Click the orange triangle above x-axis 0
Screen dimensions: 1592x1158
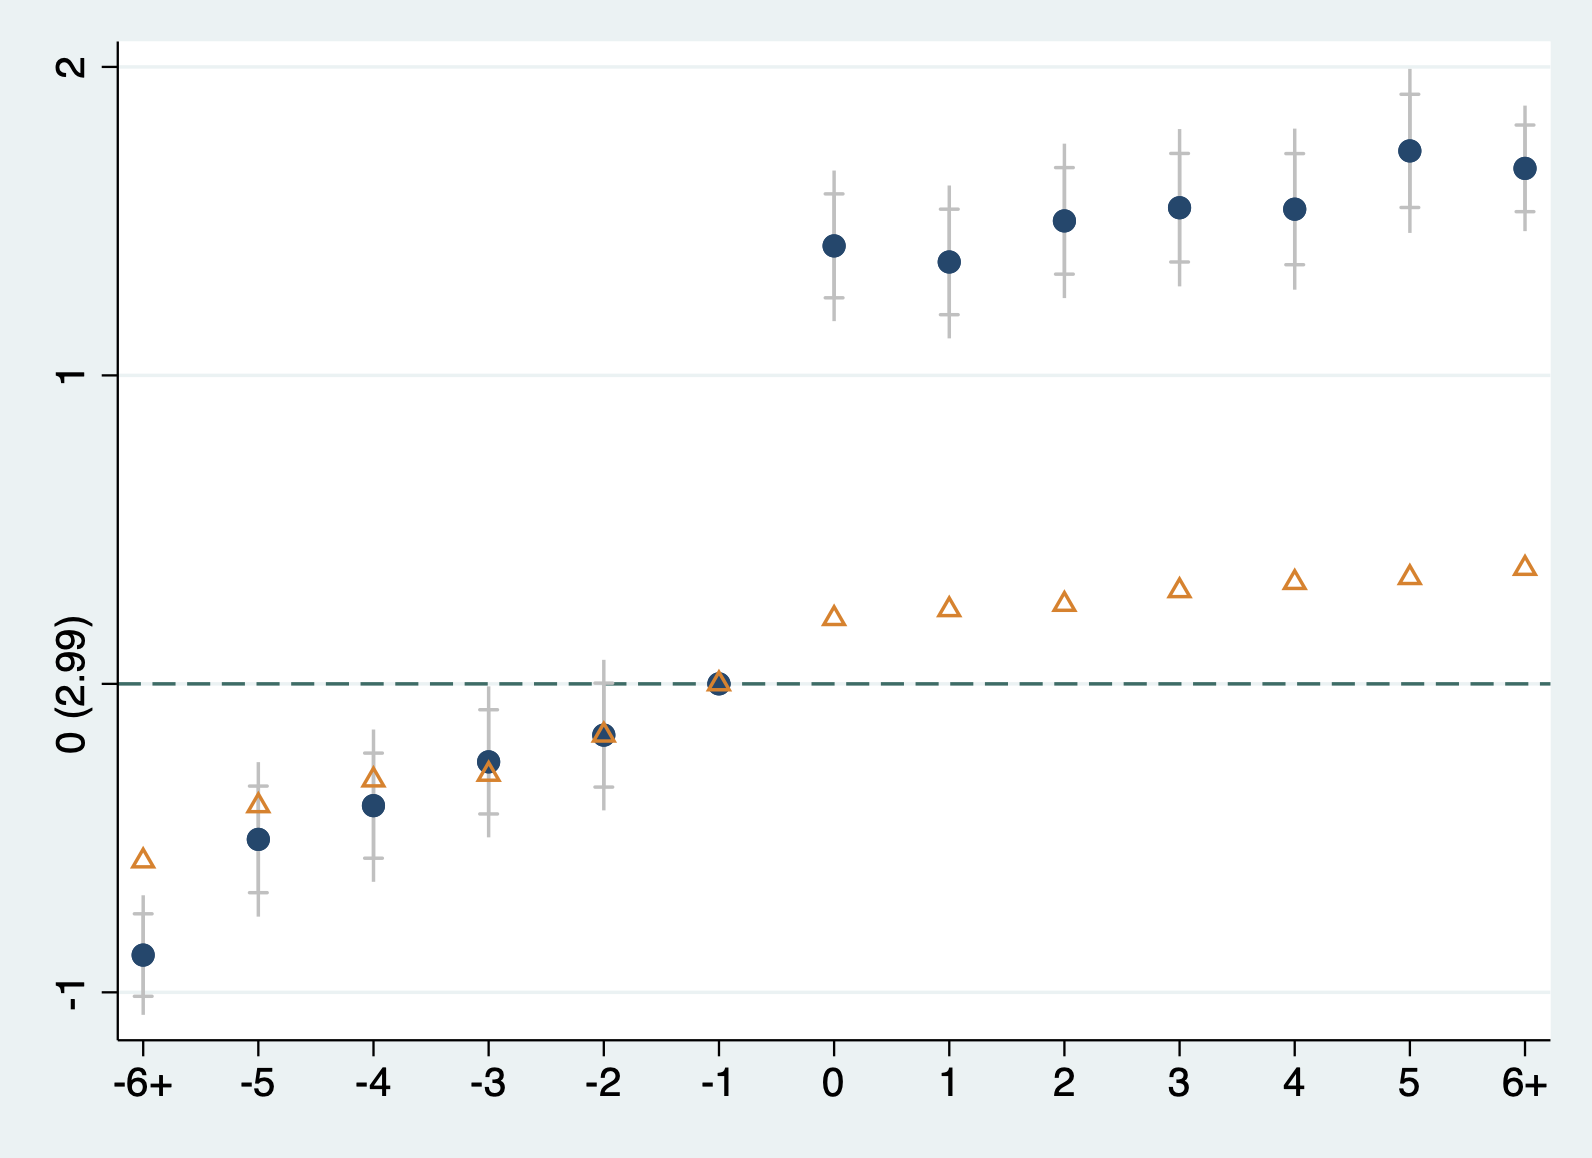click(x=834, y=617)
